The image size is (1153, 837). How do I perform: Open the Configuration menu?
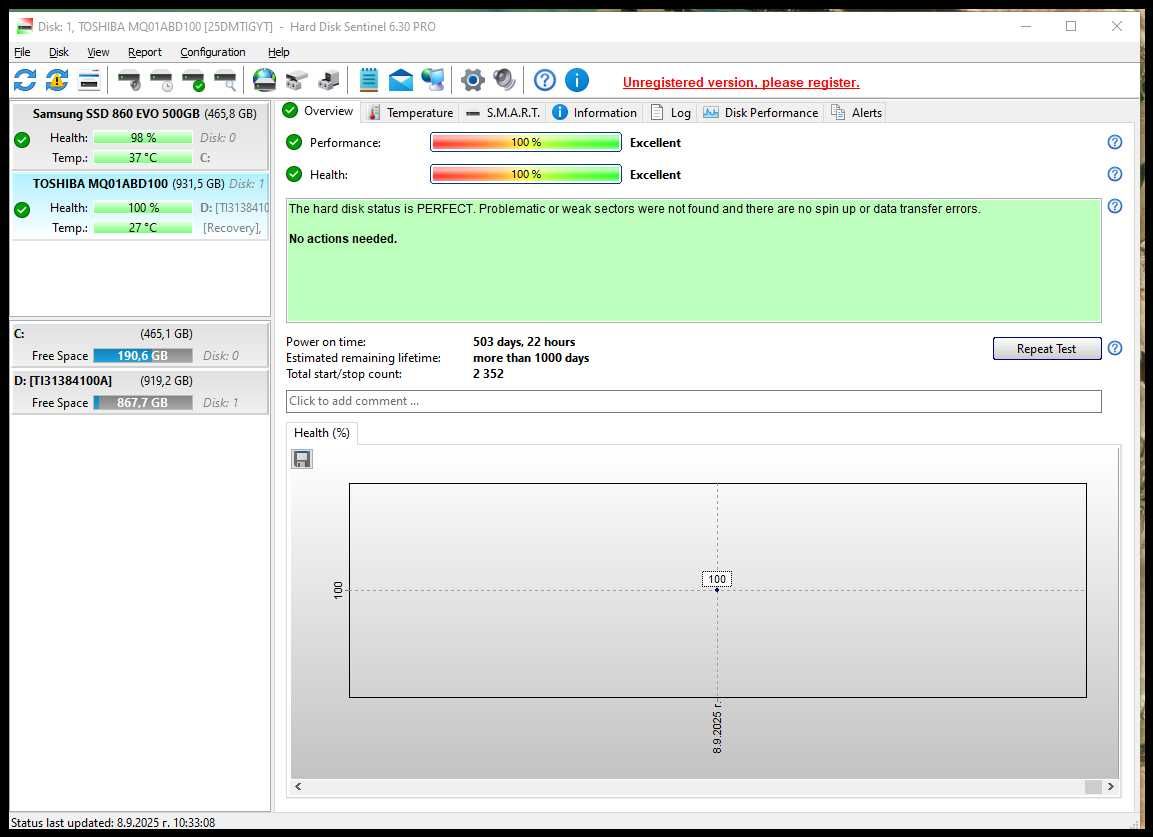coord(213,52)
